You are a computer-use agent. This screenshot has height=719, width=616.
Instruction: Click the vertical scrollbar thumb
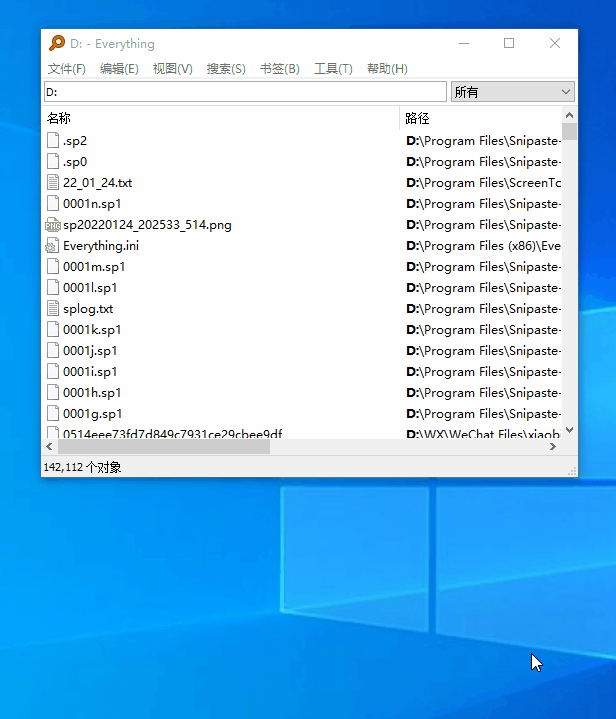[569, 132]
